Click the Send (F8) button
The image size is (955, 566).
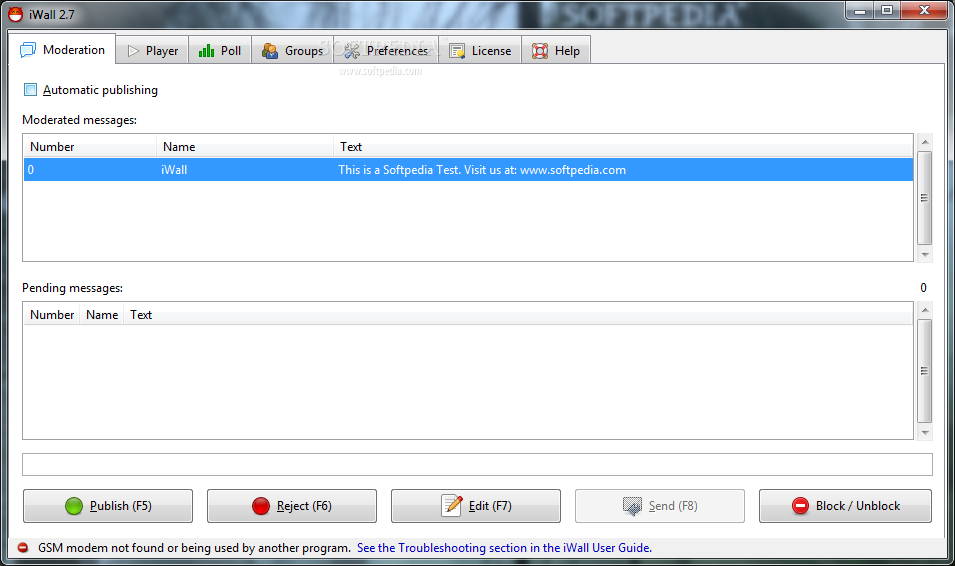[x=660, y=506]
